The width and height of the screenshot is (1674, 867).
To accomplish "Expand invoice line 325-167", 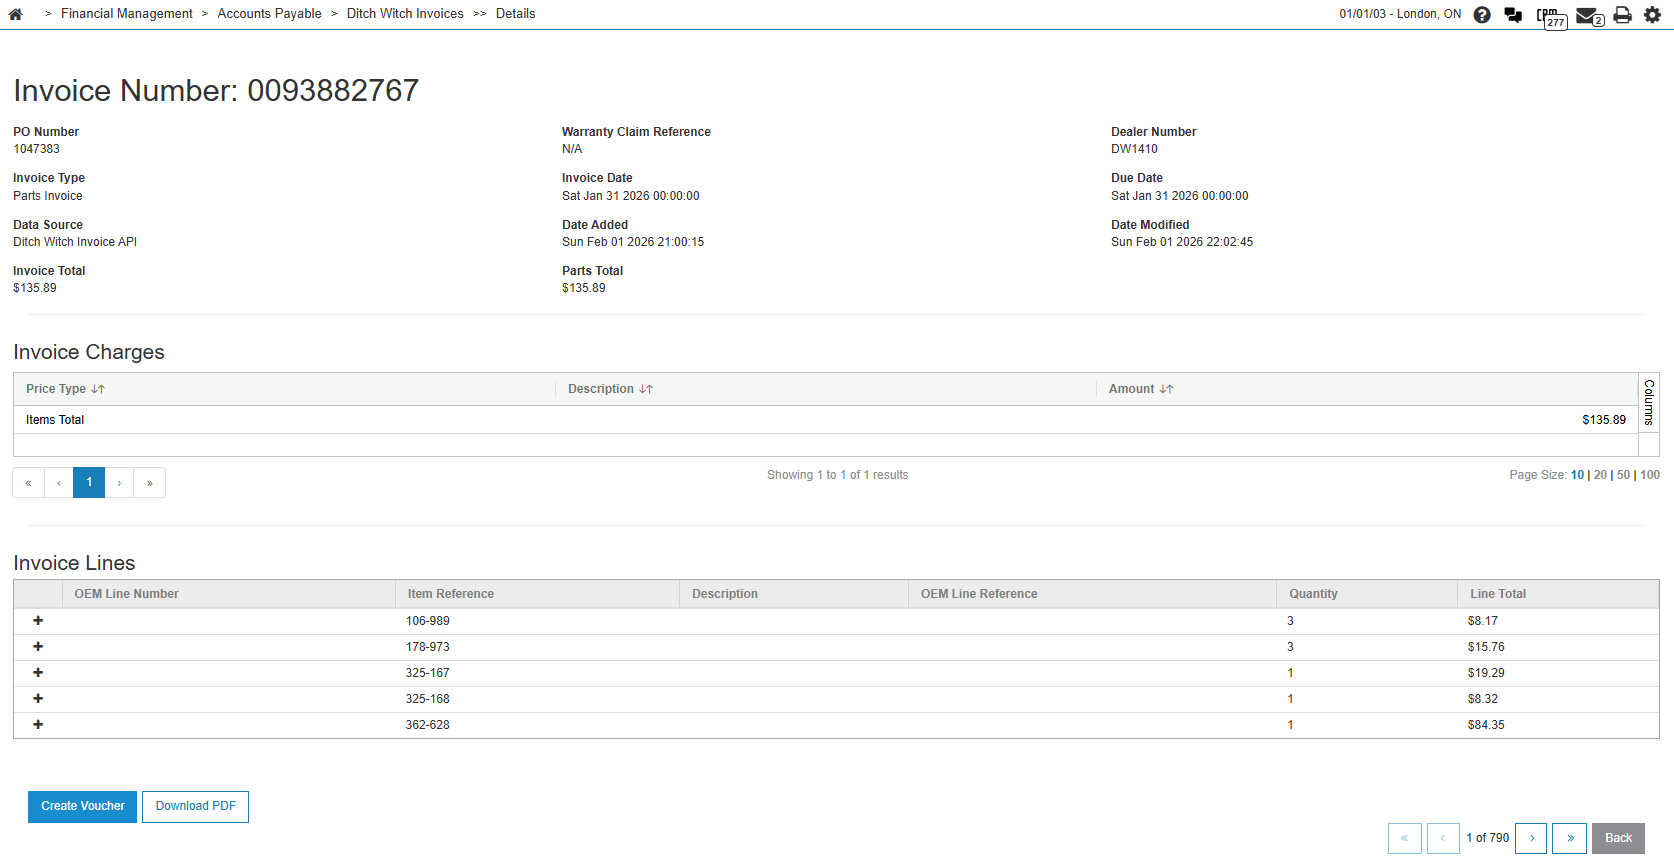I will pyautogui.click(x=38, y=673).
